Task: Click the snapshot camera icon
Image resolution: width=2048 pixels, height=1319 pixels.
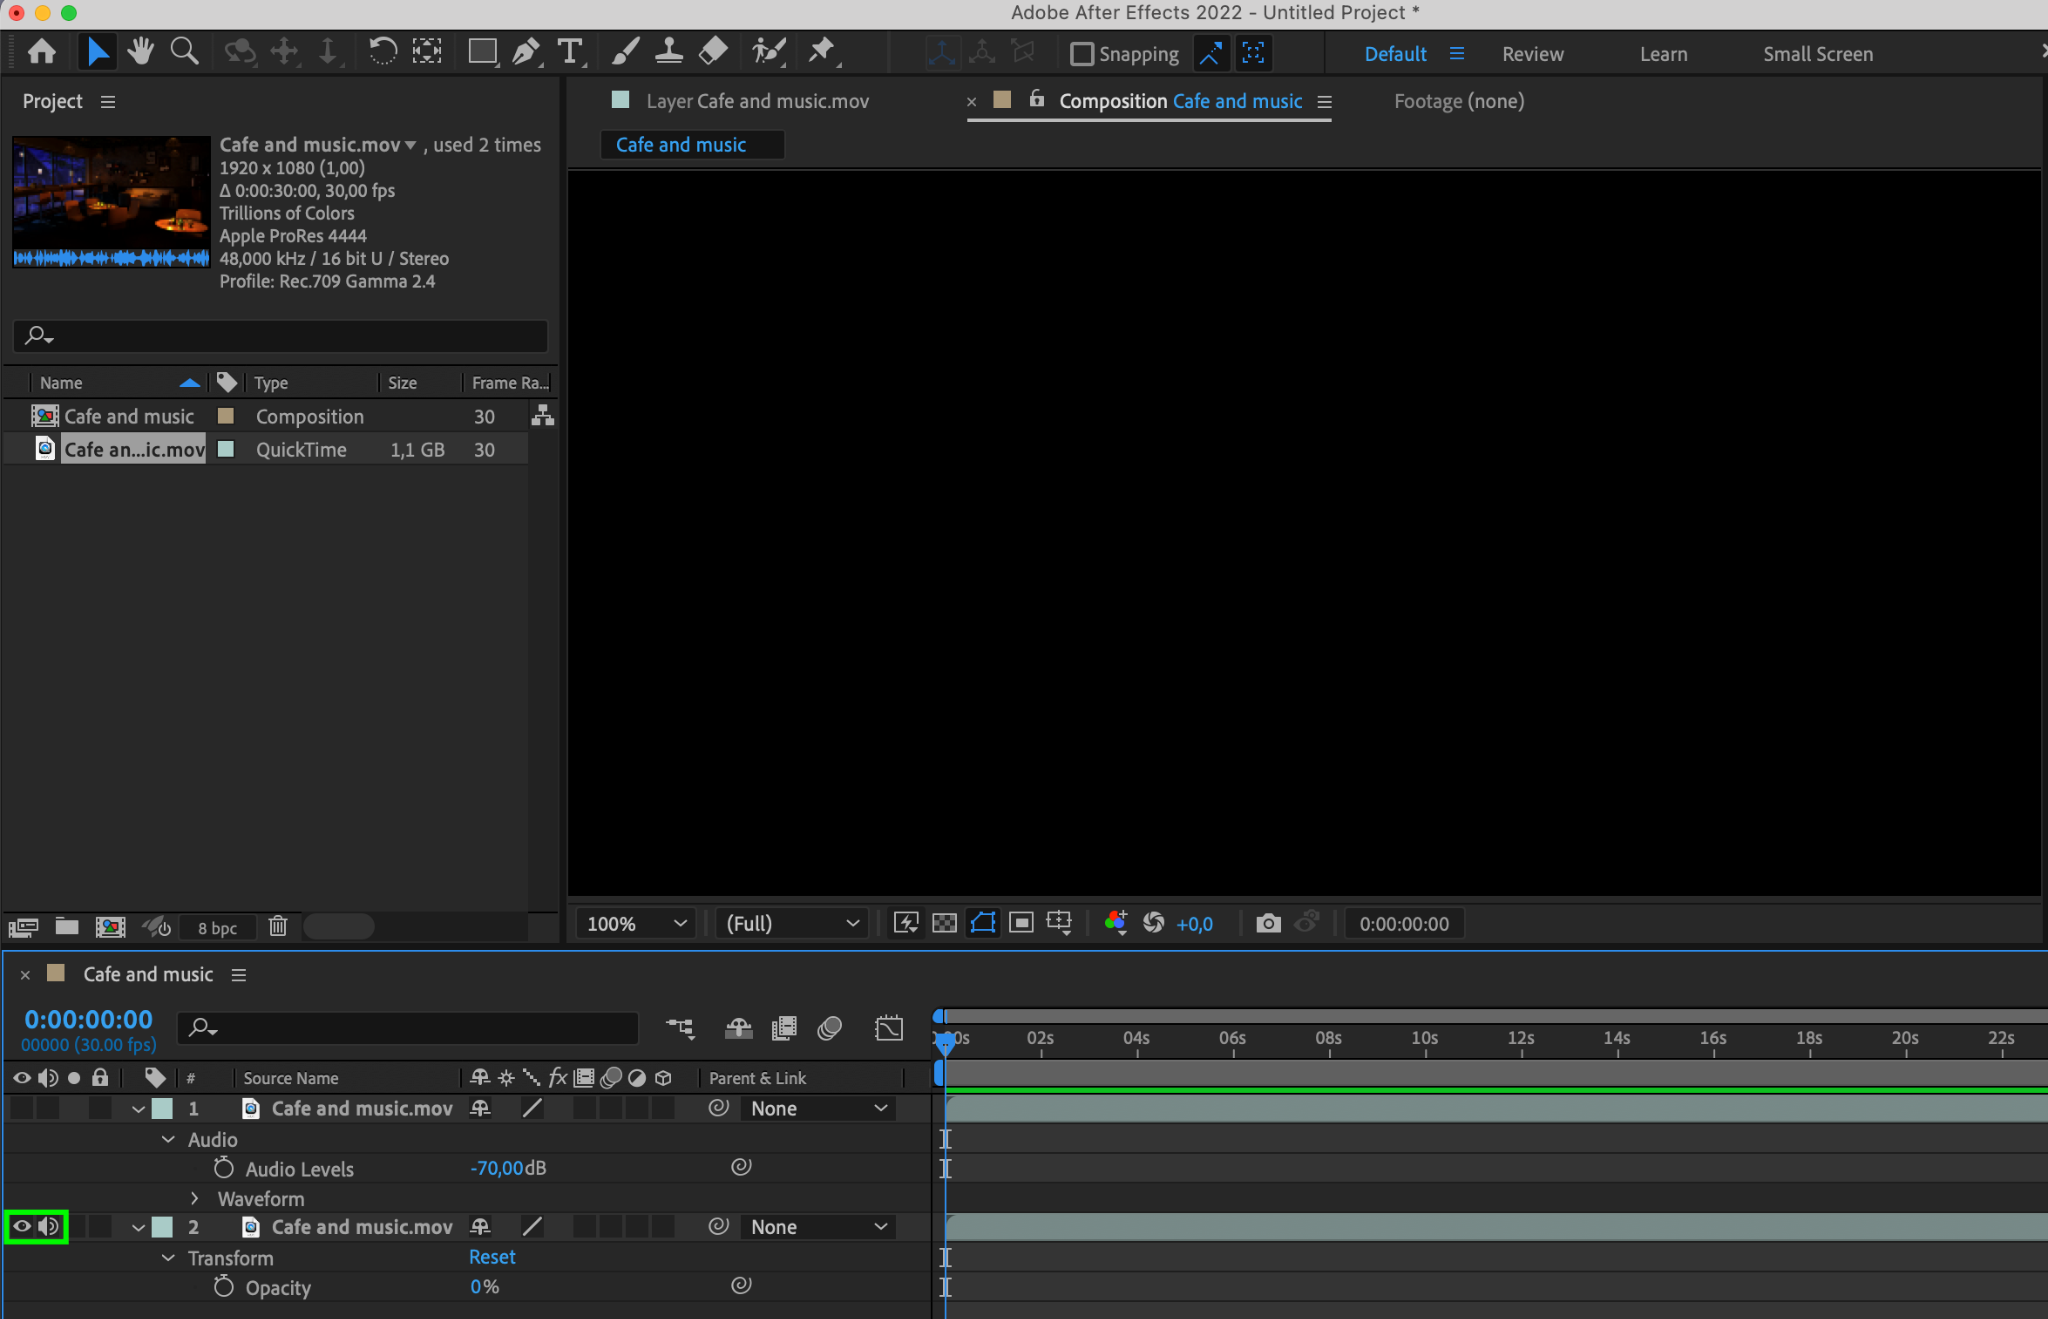Action: pos(1268,923)
